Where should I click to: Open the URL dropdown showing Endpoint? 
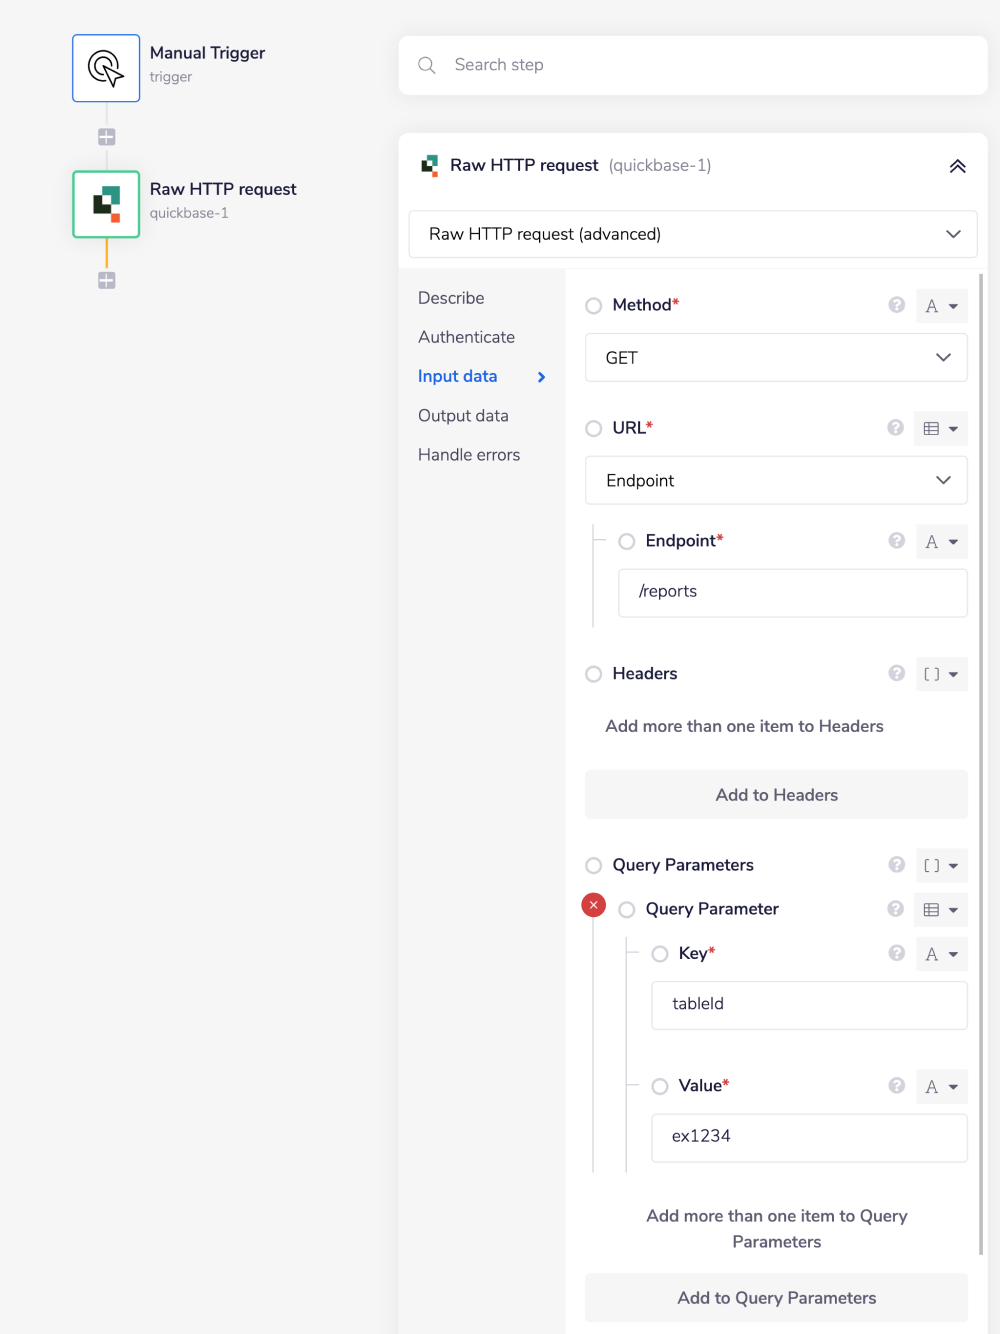point(776,480)
